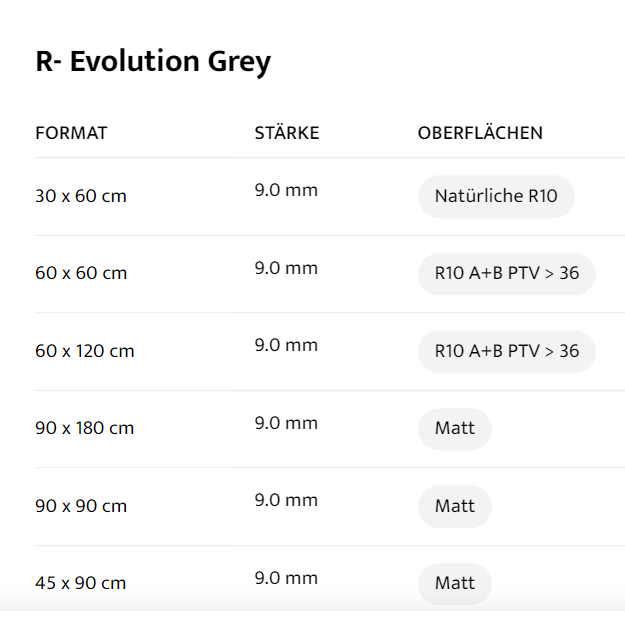This screenshot has height=630, width=625.
Task: Click the OBERFLÄCHEN column header
Action: 480,133
